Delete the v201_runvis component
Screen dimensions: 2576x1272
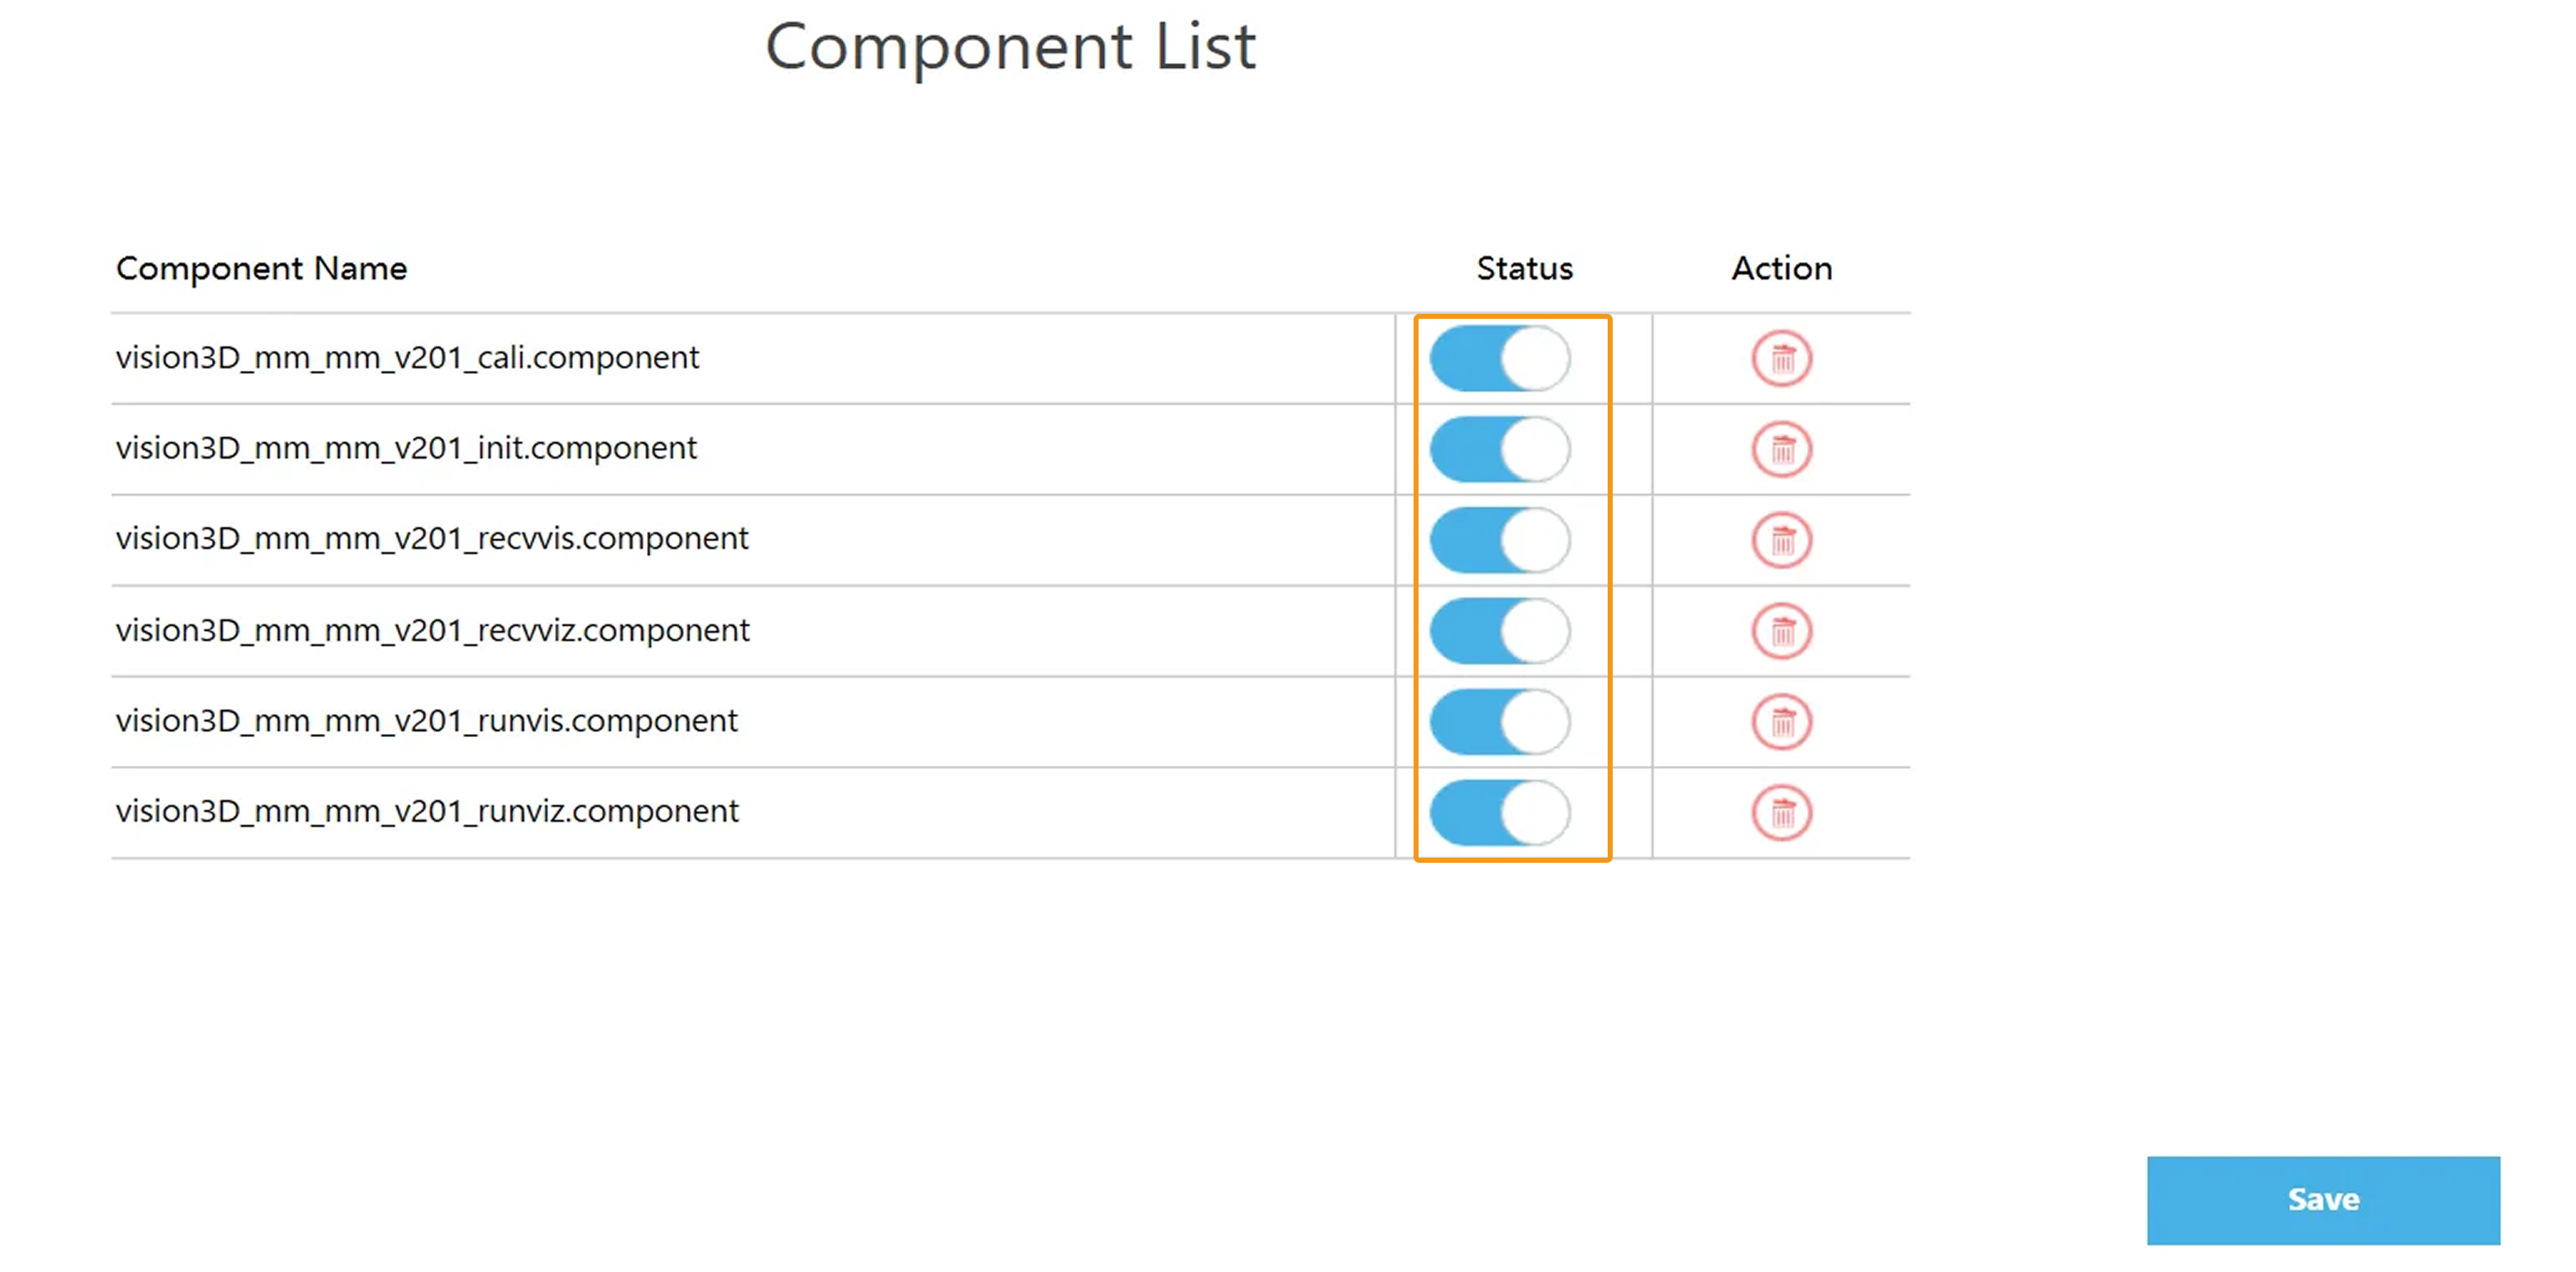click(x=1781, y=721)
